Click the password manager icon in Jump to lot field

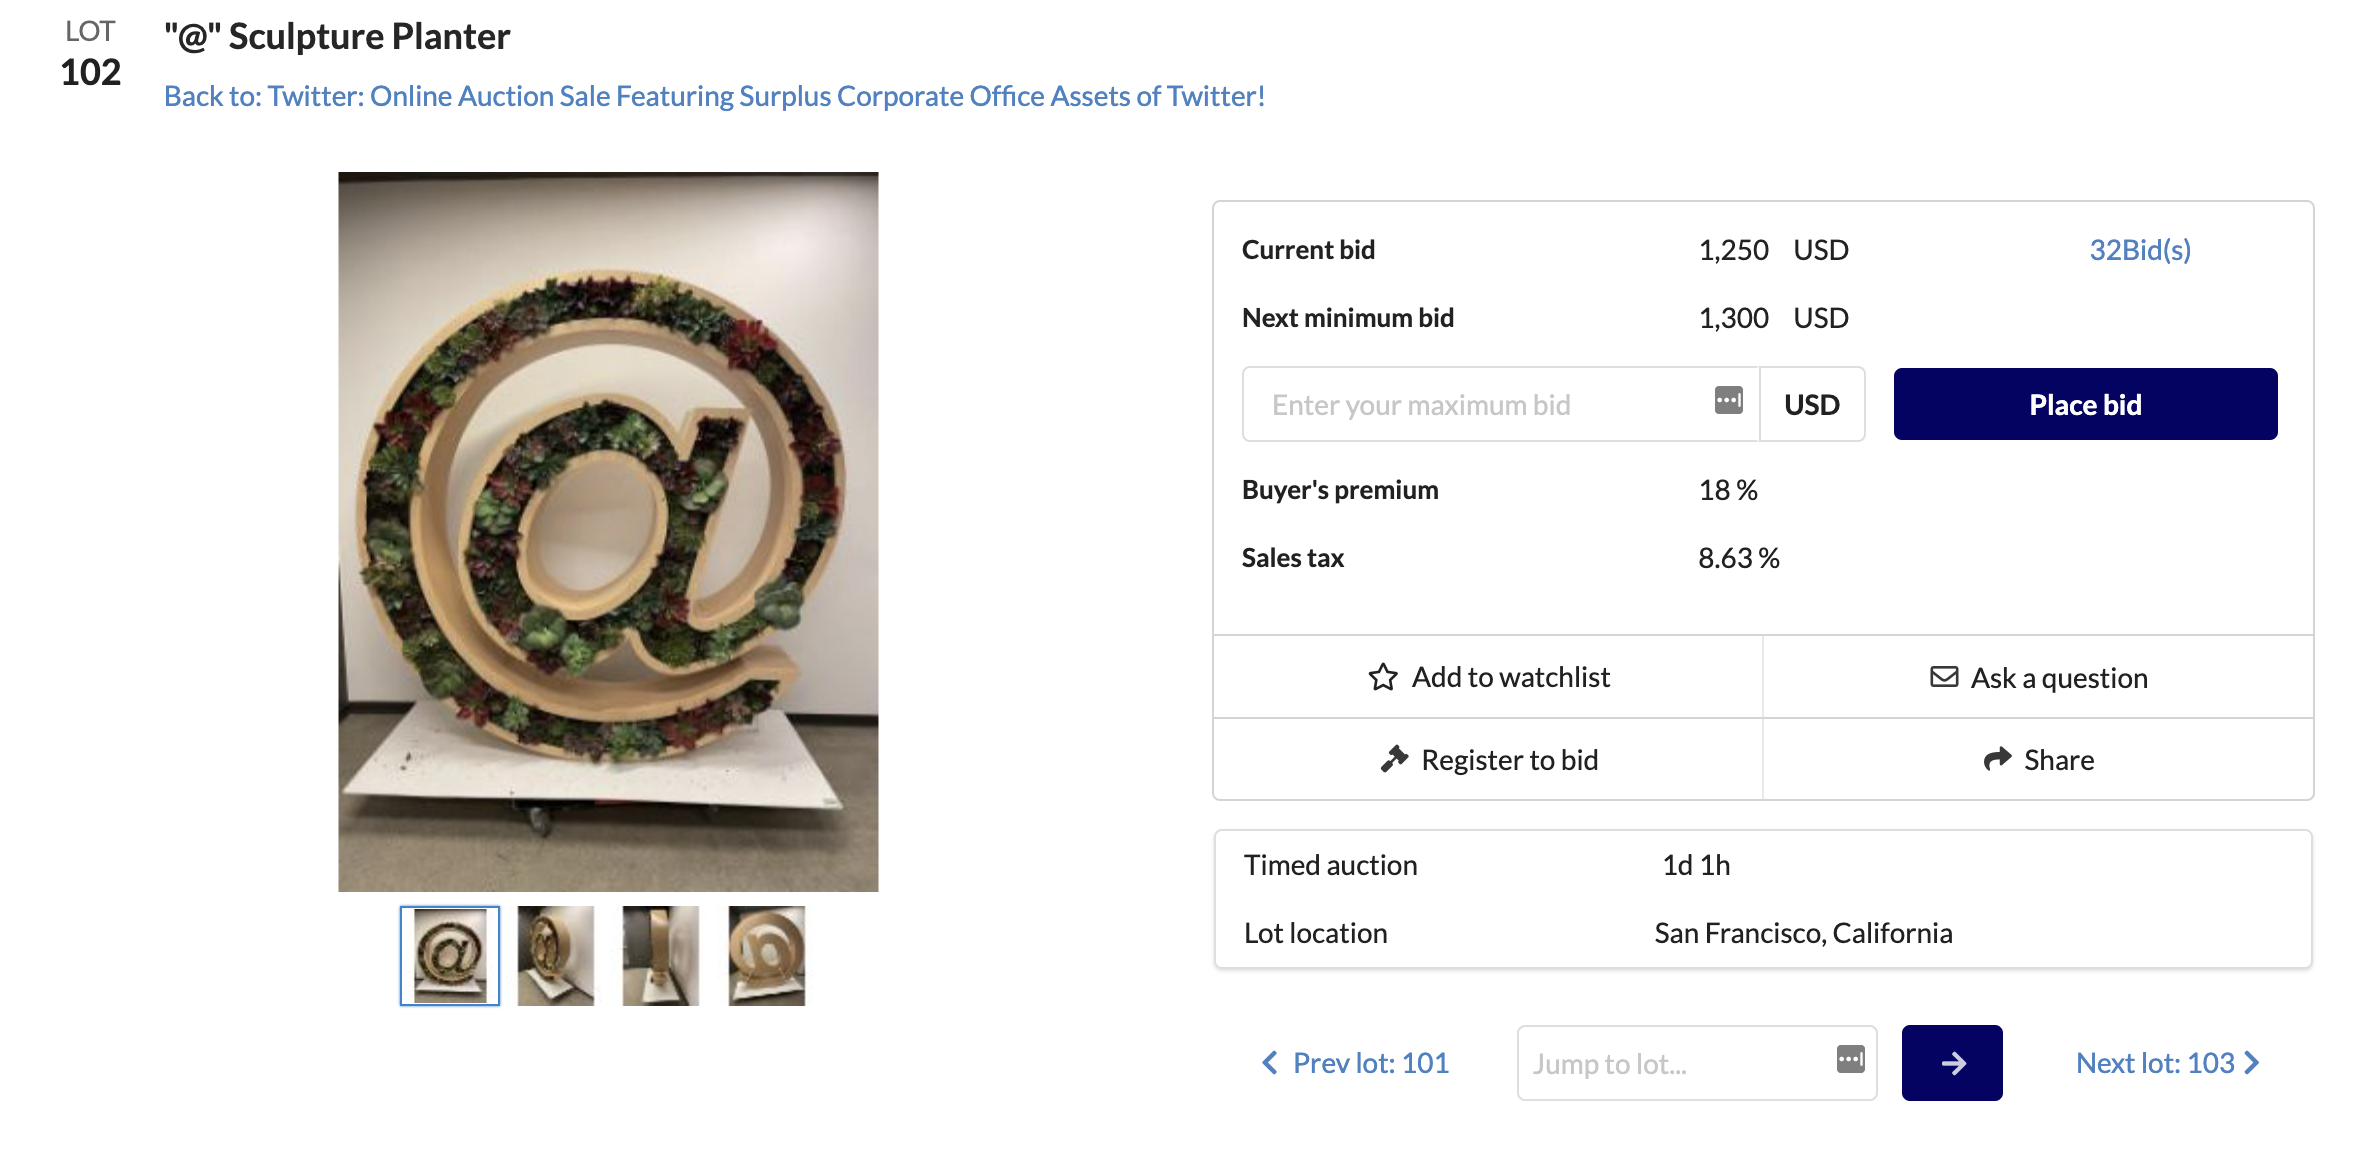tap(1850, 1059)
